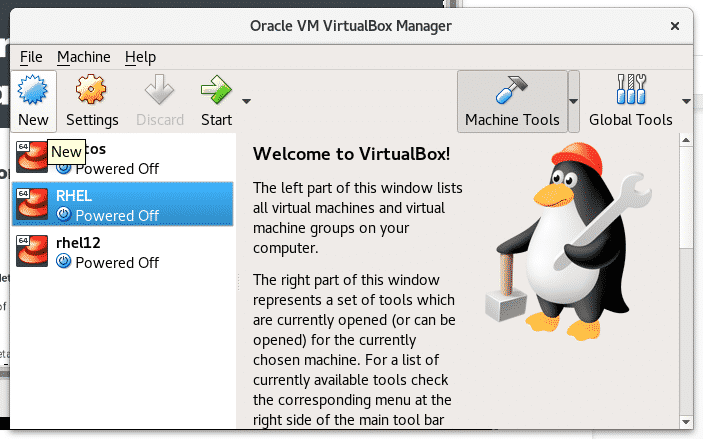This screenshot has height=439, width=703.
Task: Click the scrollbar up arrow in welcome pane
Action: click(686, 140)
